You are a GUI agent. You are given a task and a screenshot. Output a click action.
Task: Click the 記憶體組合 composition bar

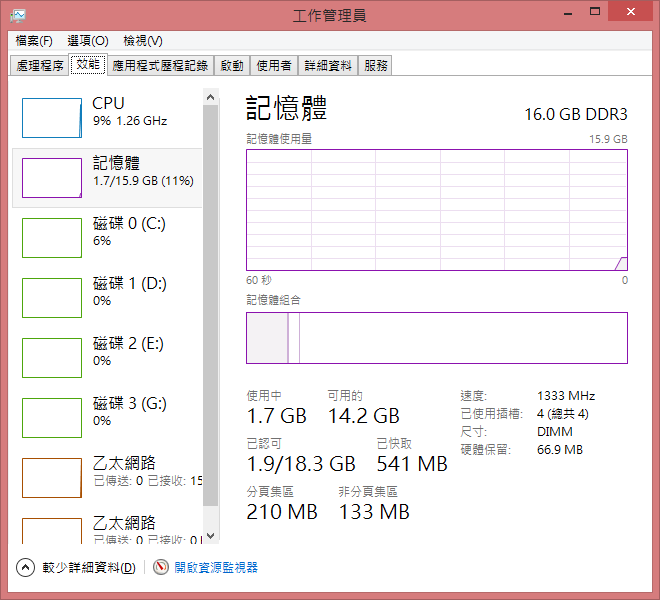(437, 338)
